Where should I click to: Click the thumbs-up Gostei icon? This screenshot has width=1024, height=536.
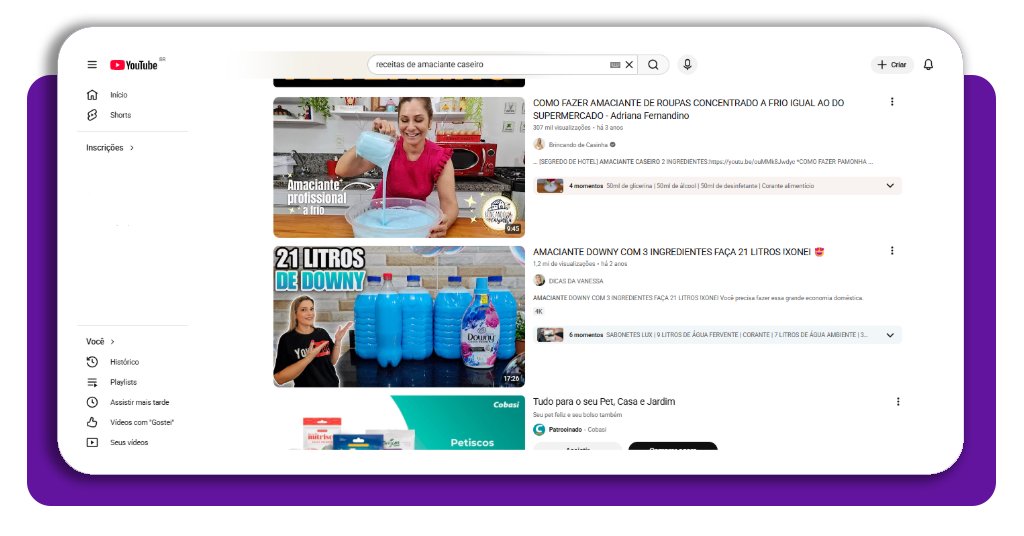[92, 422]
